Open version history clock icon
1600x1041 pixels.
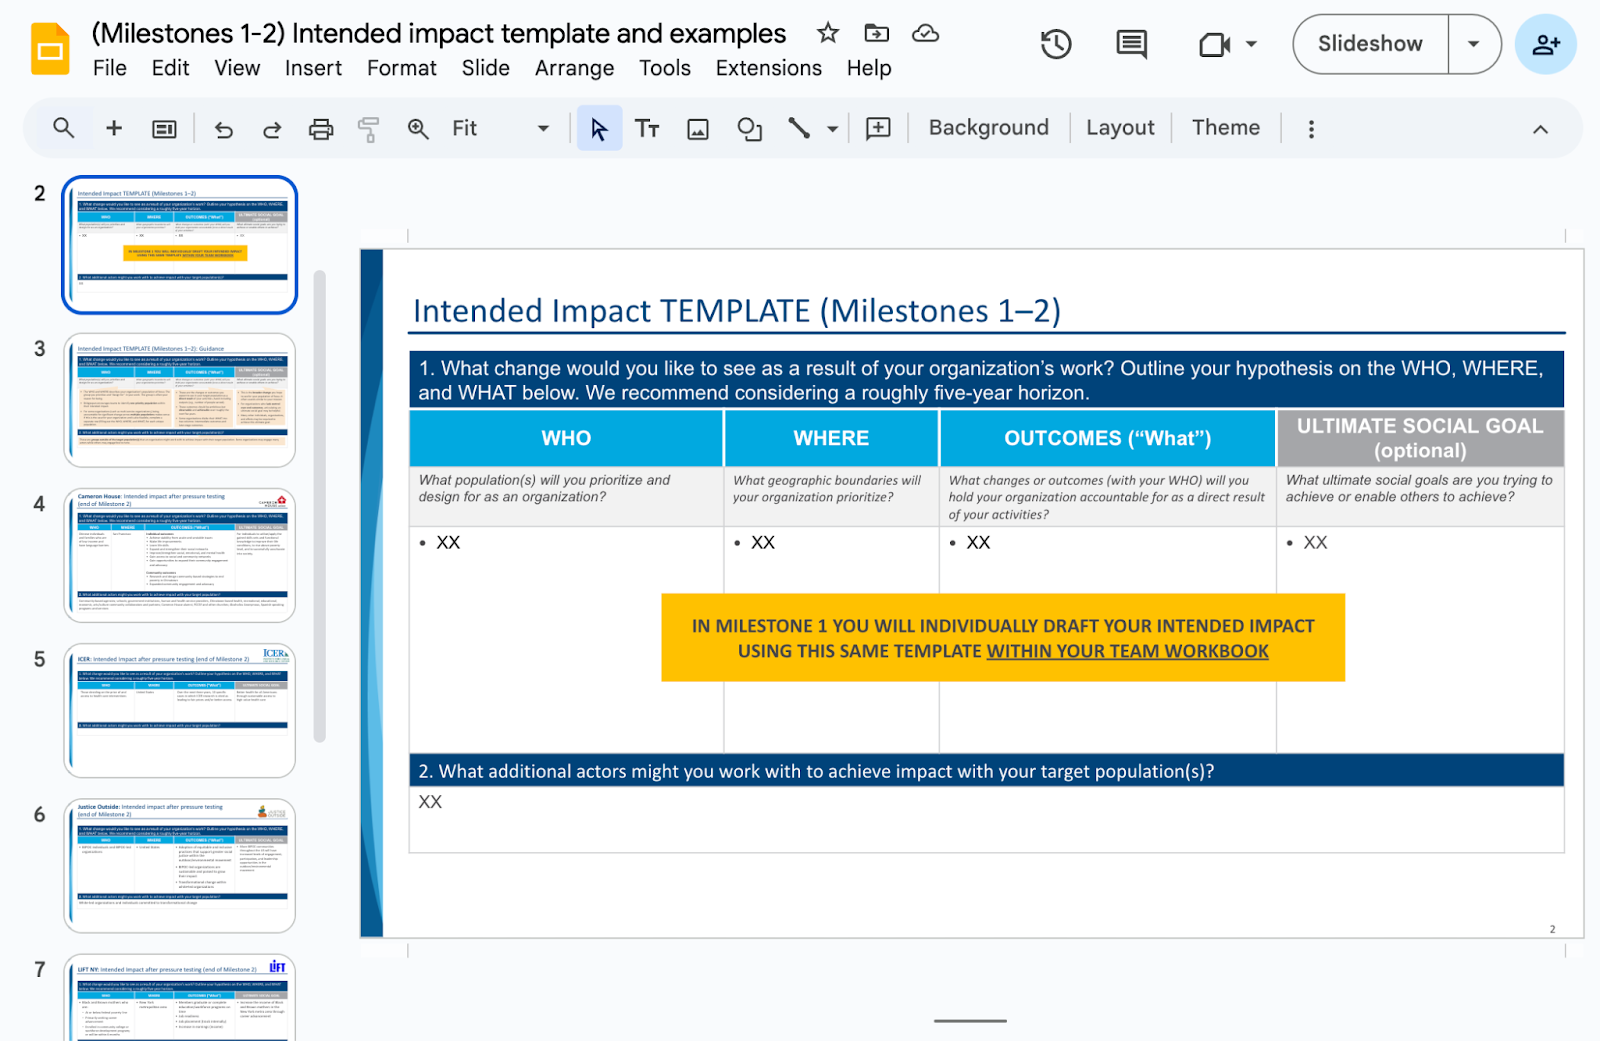(x=1056, y=44)
